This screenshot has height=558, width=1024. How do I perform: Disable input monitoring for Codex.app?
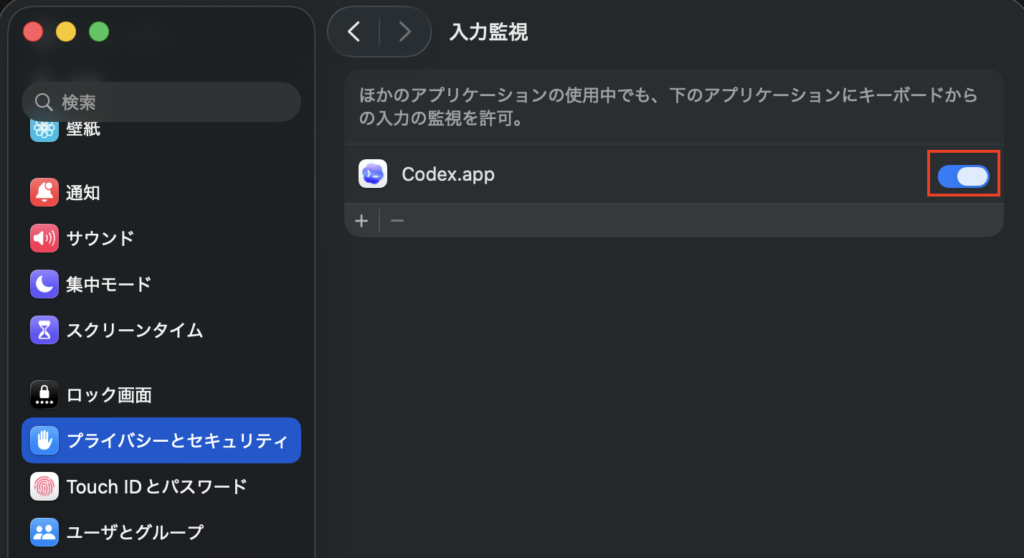[x=963, y=176]
